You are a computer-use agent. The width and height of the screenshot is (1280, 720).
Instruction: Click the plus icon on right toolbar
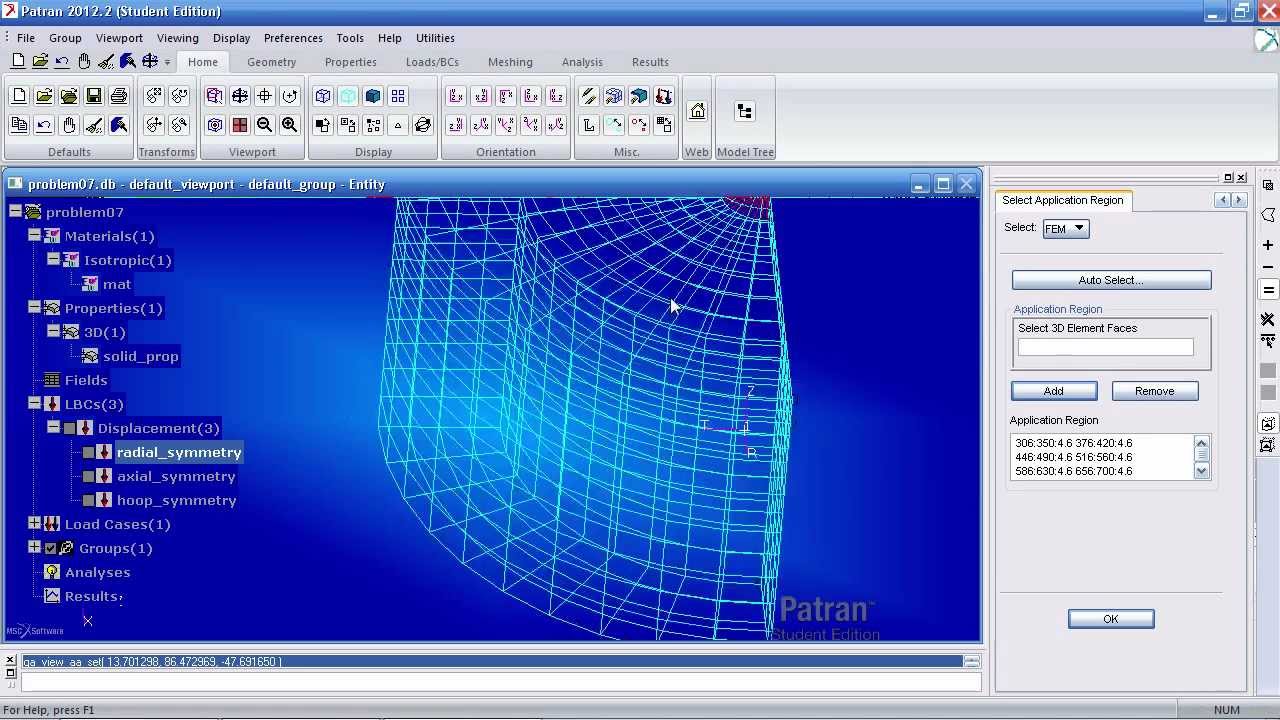[x=1268, y=245]
